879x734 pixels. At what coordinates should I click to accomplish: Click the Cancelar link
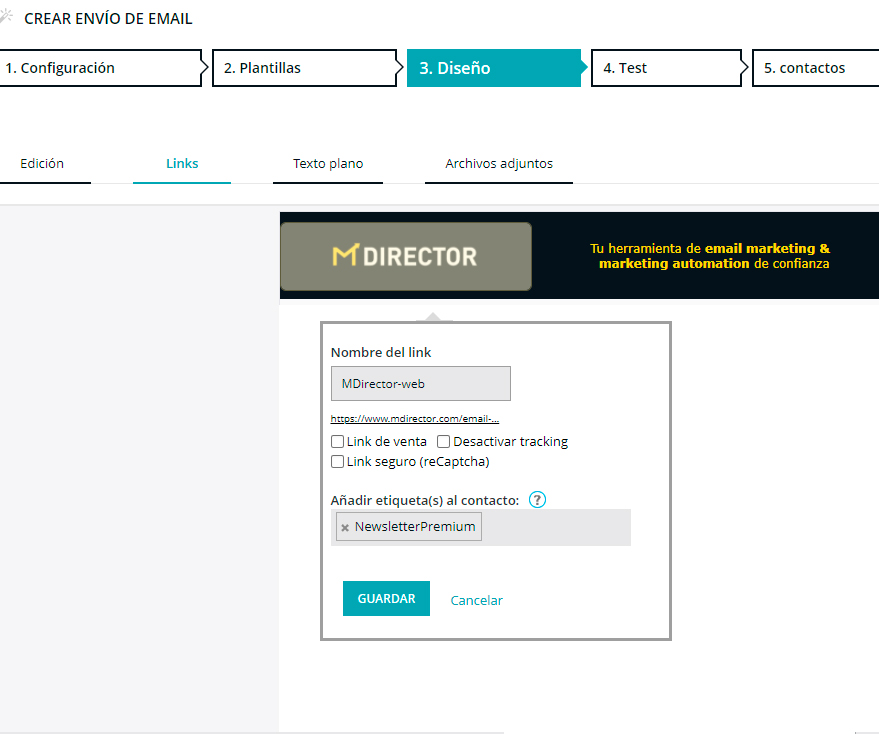click(476, 601)
